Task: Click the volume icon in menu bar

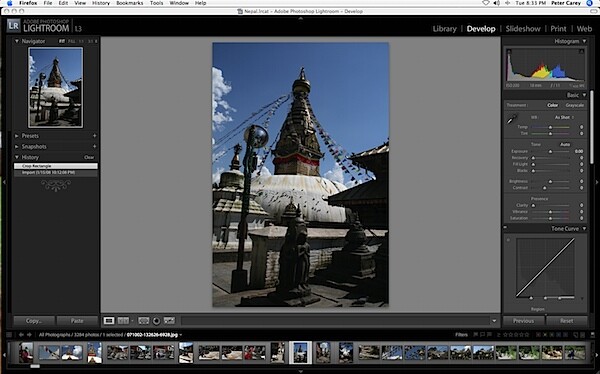Action: click(496, 3)
